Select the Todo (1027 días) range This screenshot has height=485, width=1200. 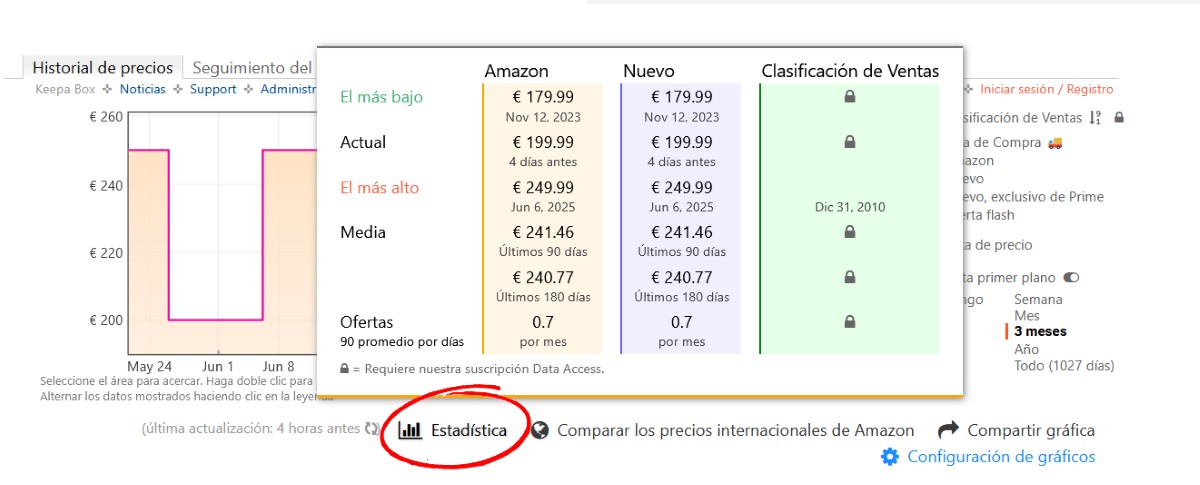tap(1064, 366)
